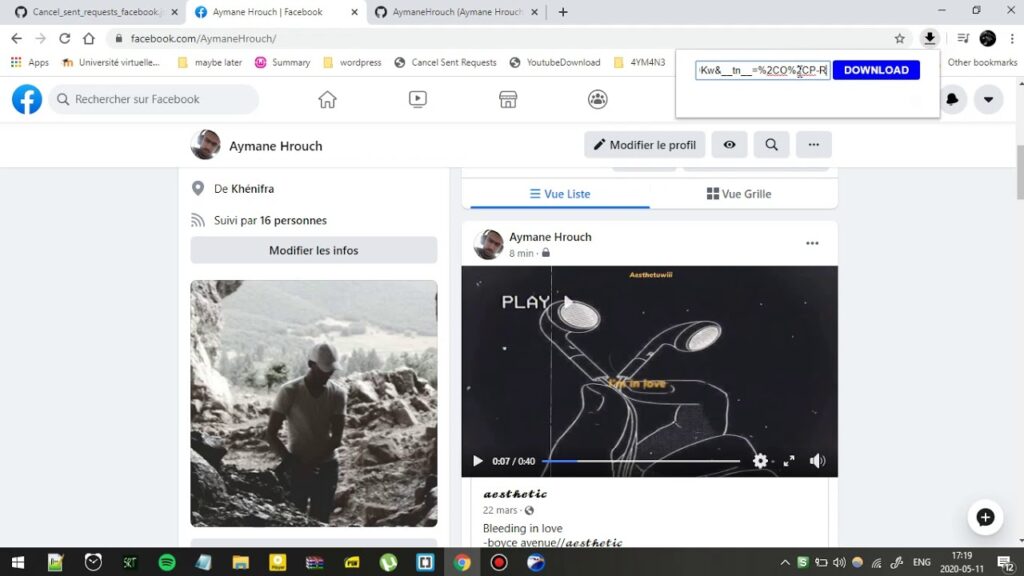The image size is (1024, 576).
Task: Open the Summary bookmark
Action: 282,63
